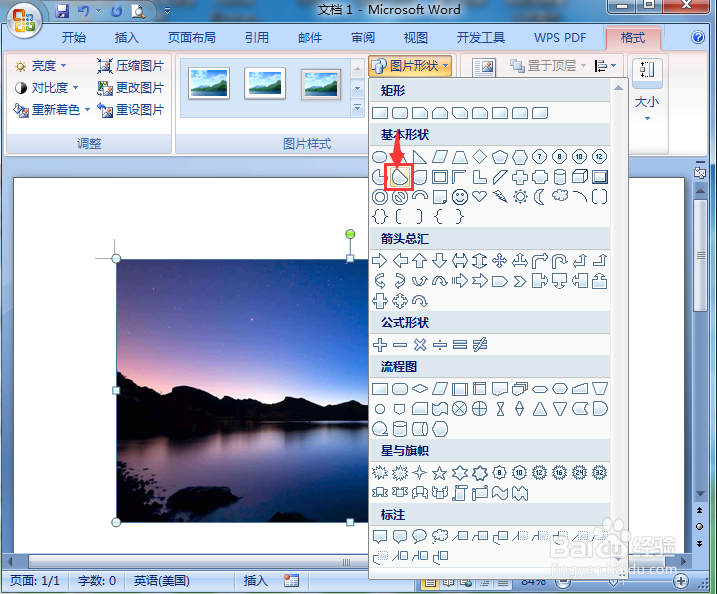Expand the 对比度 contrast menu
This screenshot has height=594, width=717.
click(46, 87)
